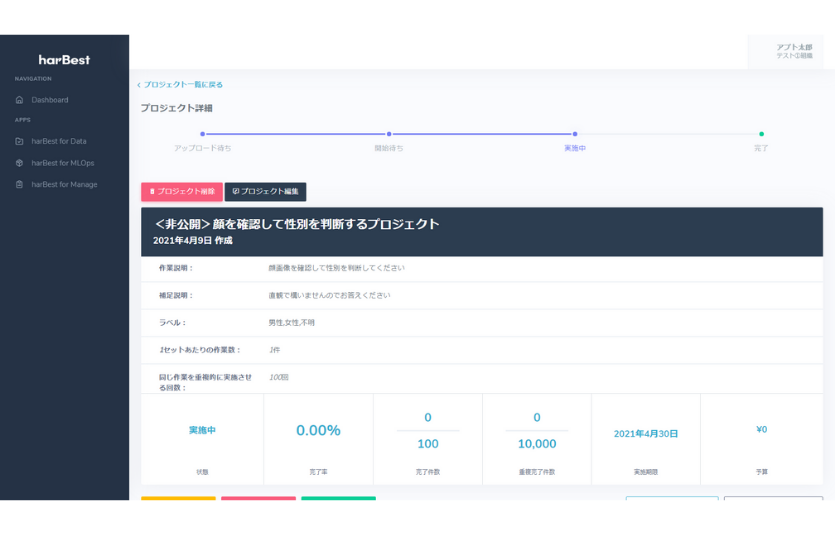Screen dimensions: 835x535
Task: Click the harBest for Manage clipboard icon
Action: click(x=19, y=184)
